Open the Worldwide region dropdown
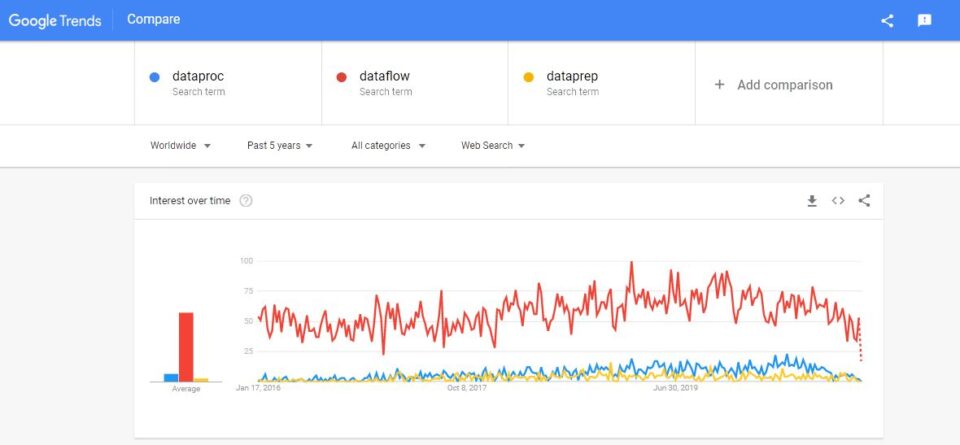 [x=181, y=146]
